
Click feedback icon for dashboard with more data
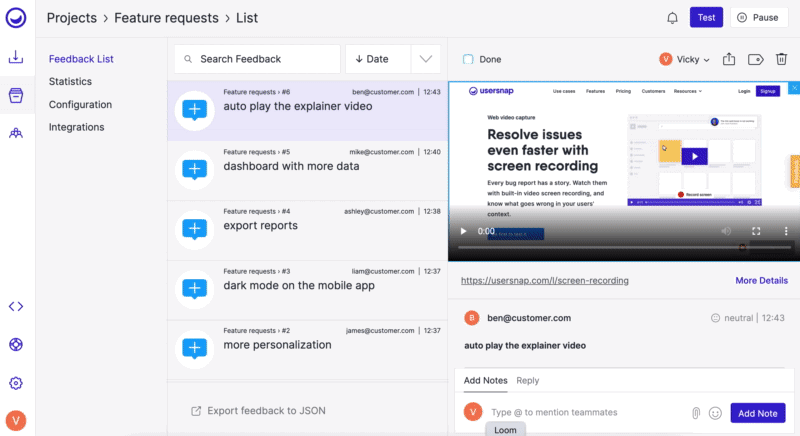(194, 170)
